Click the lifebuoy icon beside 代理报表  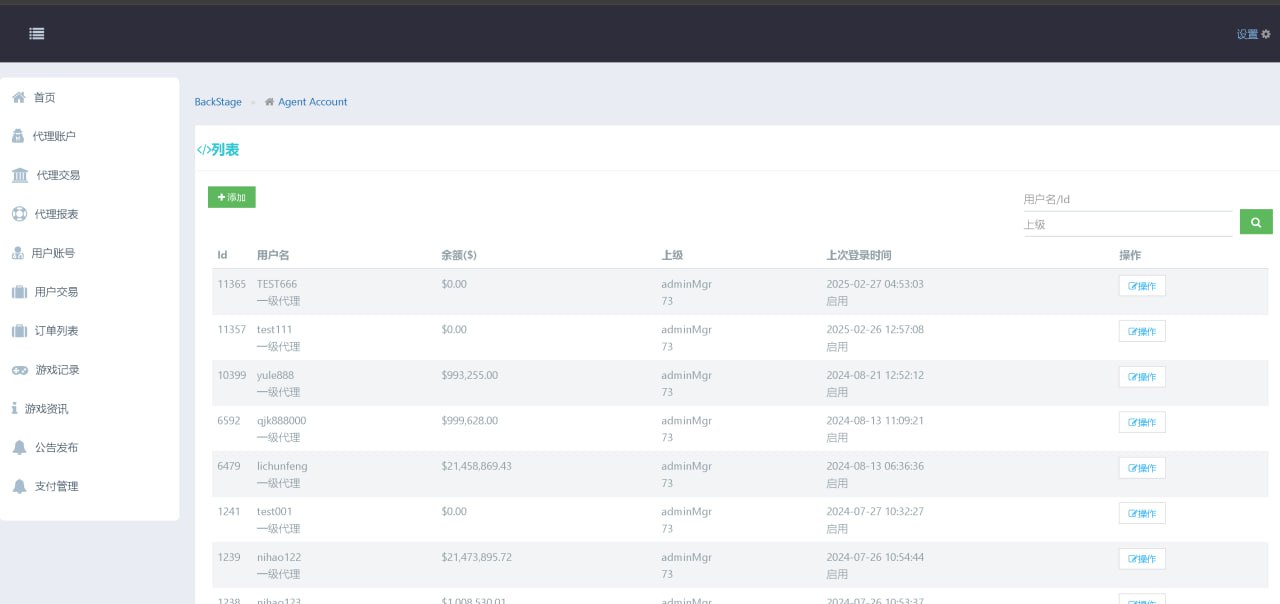tap(19, 214)
